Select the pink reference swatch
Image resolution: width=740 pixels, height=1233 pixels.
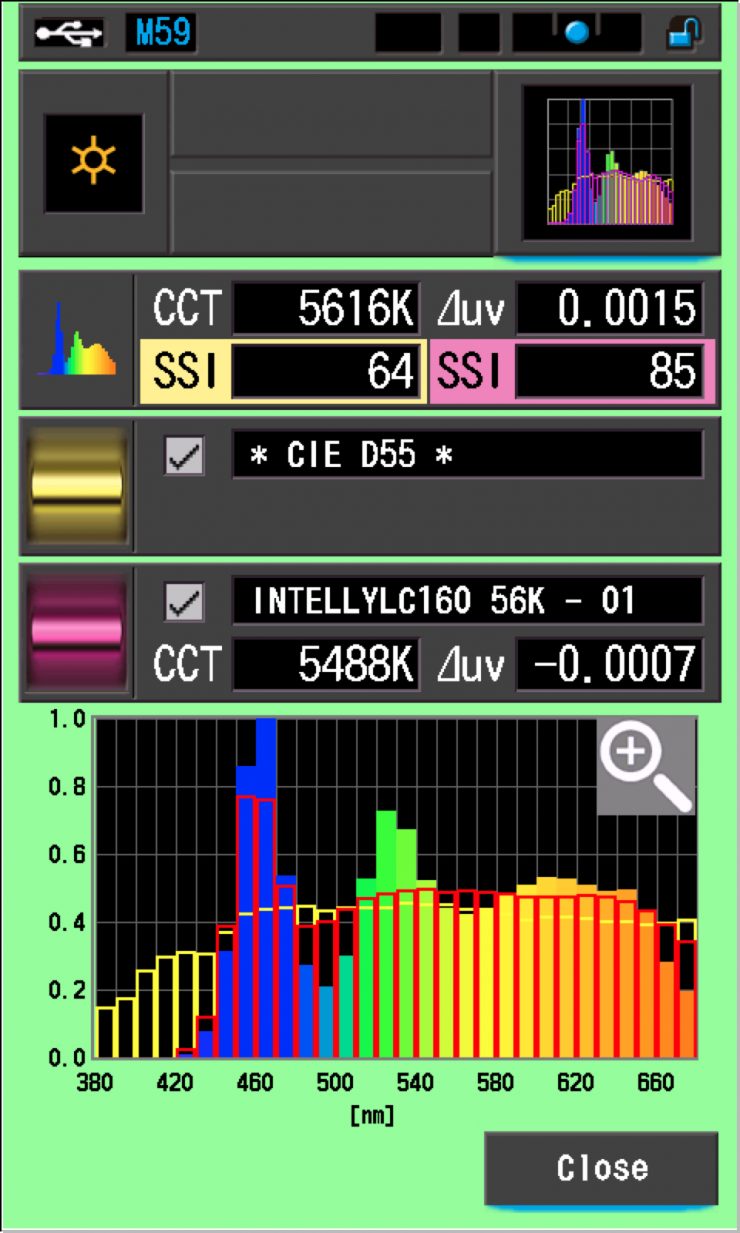tap(77, 632)
